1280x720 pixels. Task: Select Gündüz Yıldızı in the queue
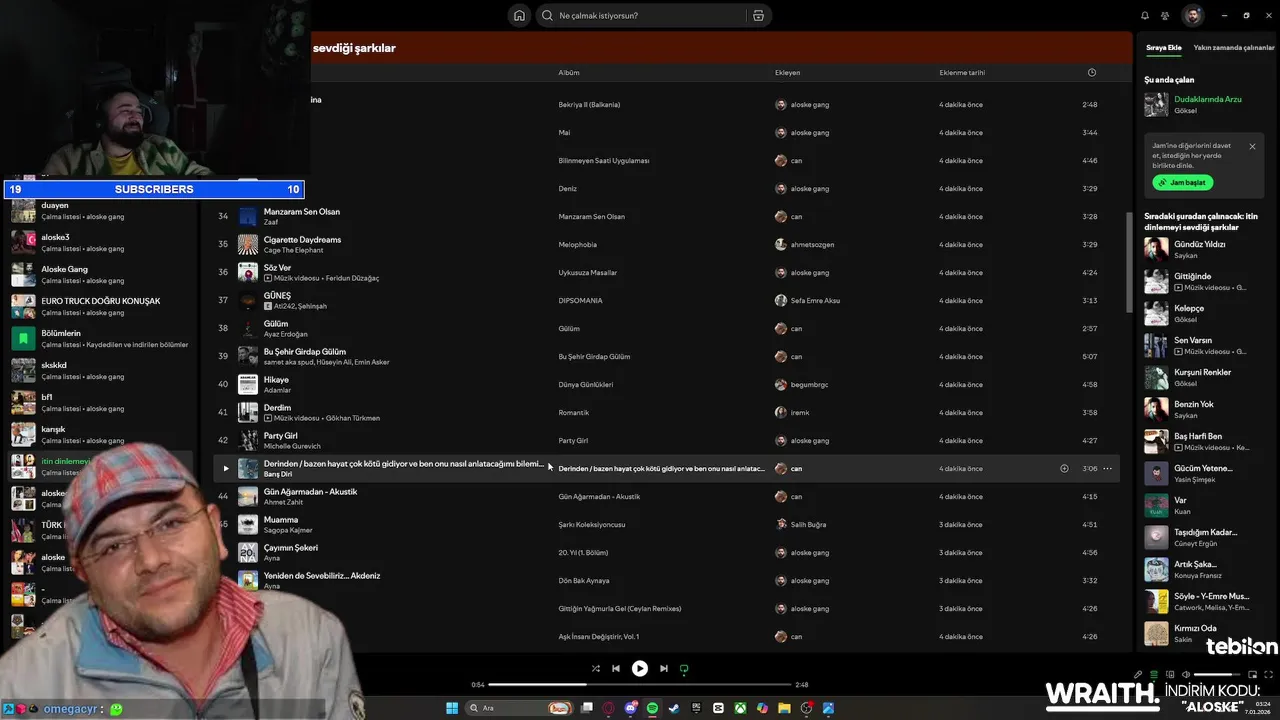1199,244
